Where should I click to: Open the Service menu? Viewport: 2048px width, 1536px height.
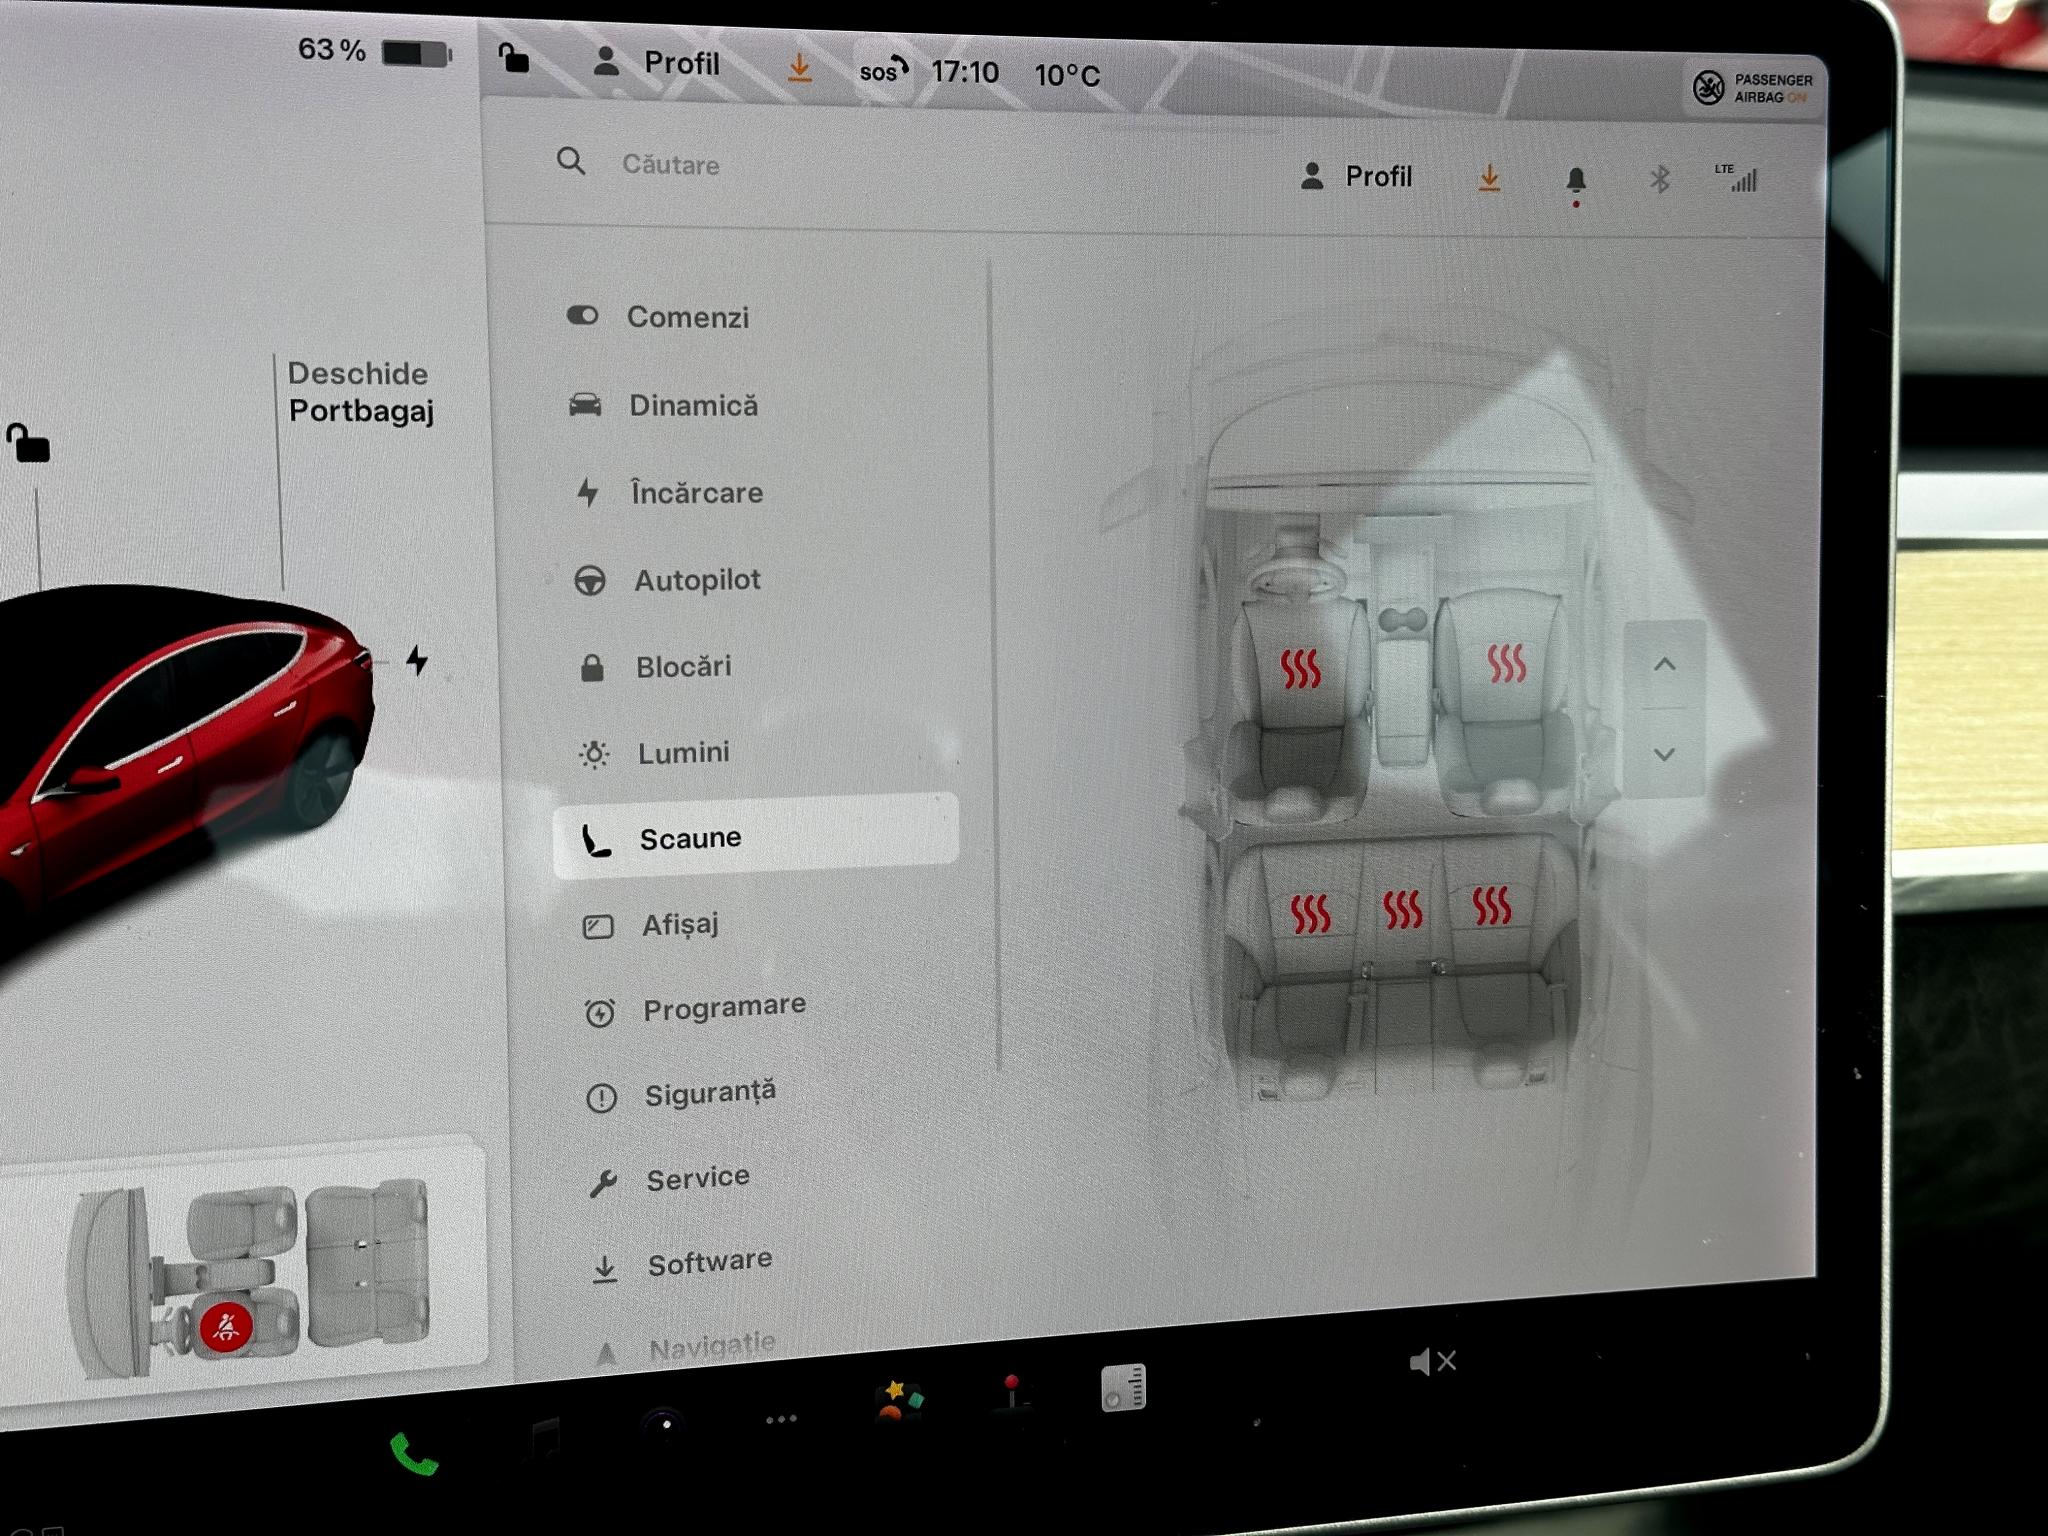tap(669, 1180)
